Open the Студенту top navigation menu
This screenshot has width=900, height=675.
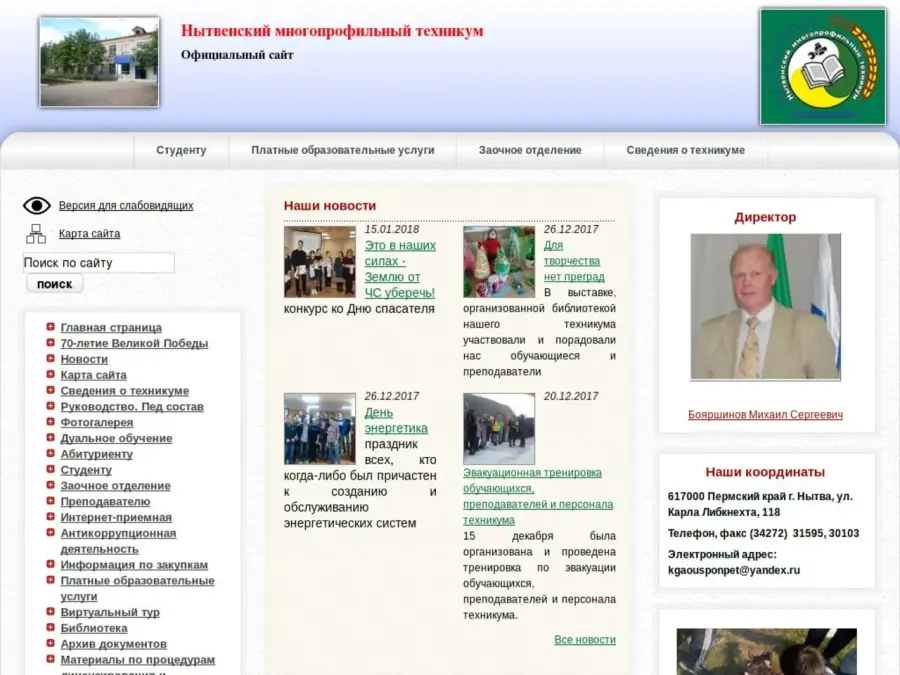181,150
